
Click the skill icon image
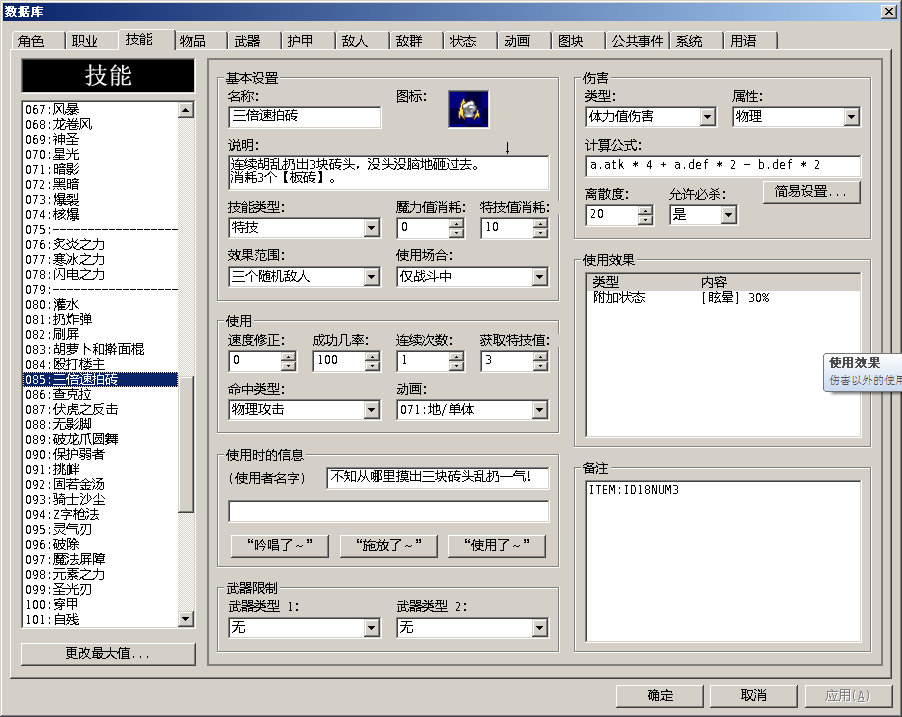[468, 109]
